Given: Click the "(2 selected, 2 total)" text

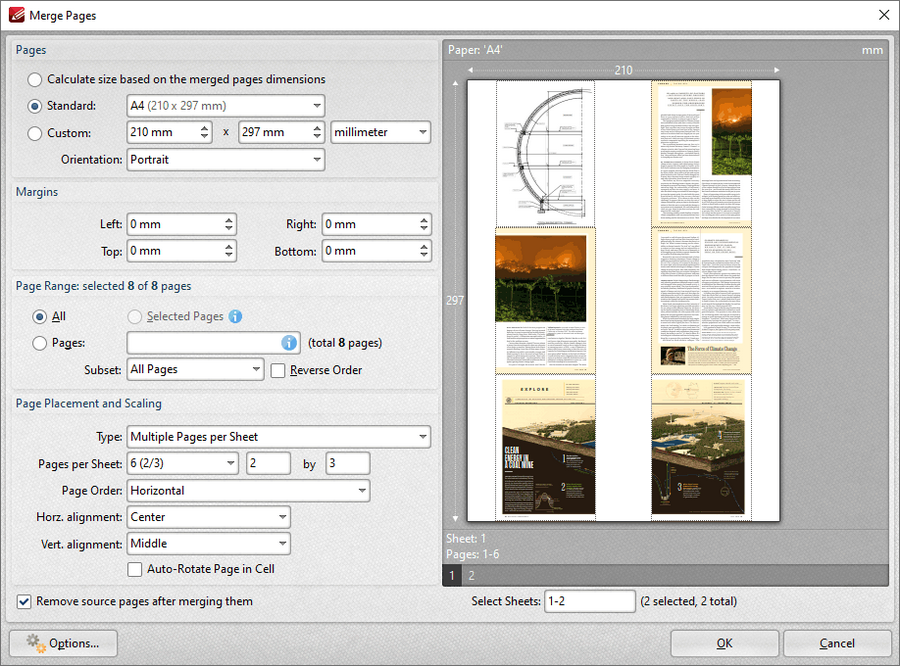Looking at the screenshot, I should (688, 601).
